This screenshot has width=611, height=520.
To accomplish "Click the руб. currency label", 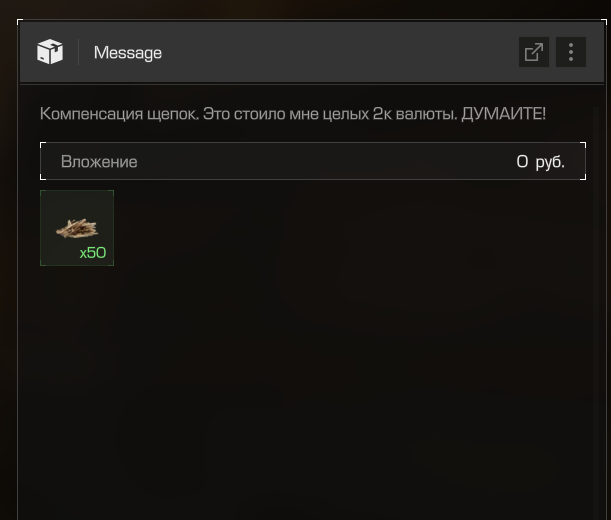I will tap(550, 162).
